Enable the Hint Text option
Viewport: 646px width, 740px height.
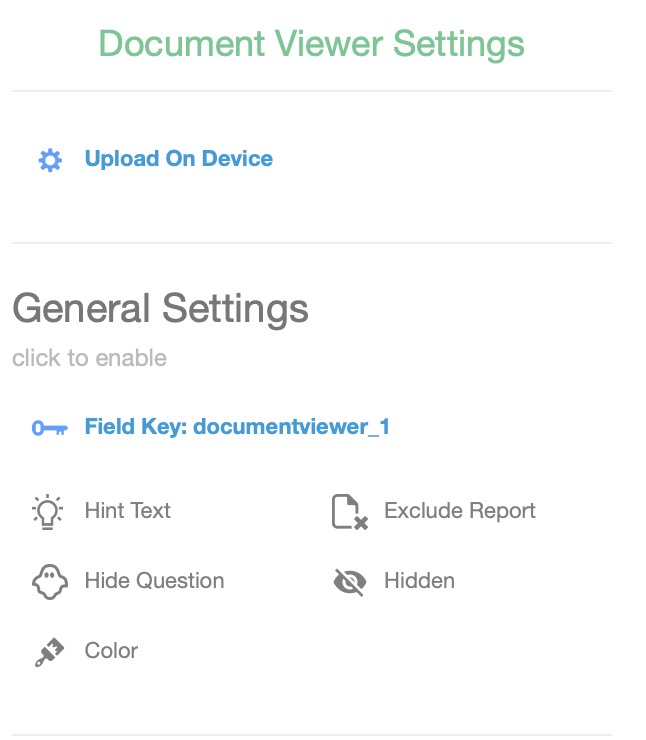pyautogui.click(x=127, y=511)
